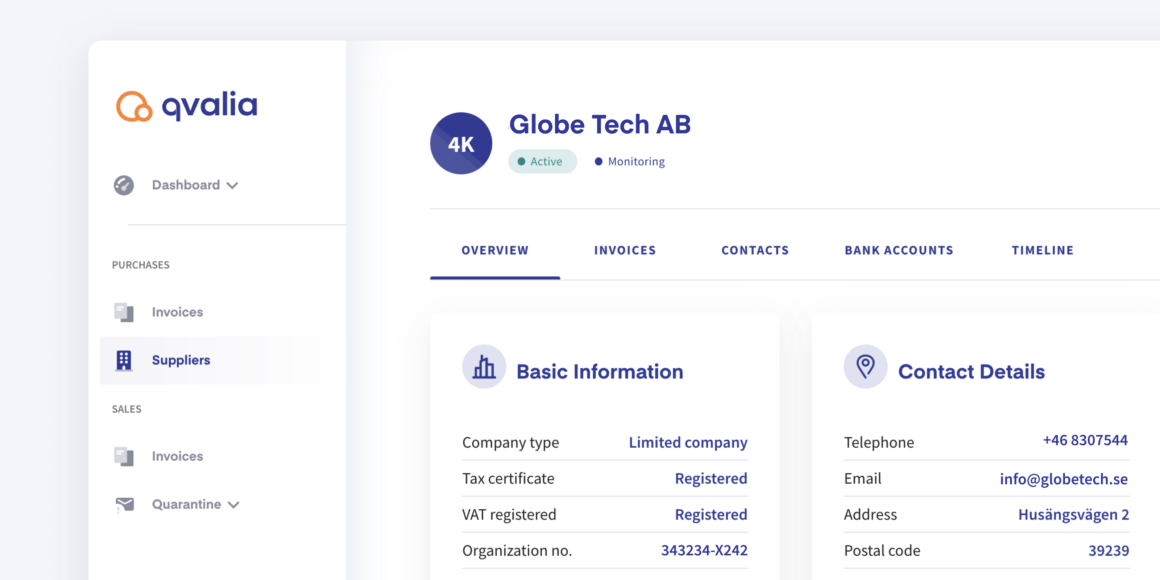The image size is (1160, 580).
Task: Click the Basic Information chart icon
Action: [484, 366]
